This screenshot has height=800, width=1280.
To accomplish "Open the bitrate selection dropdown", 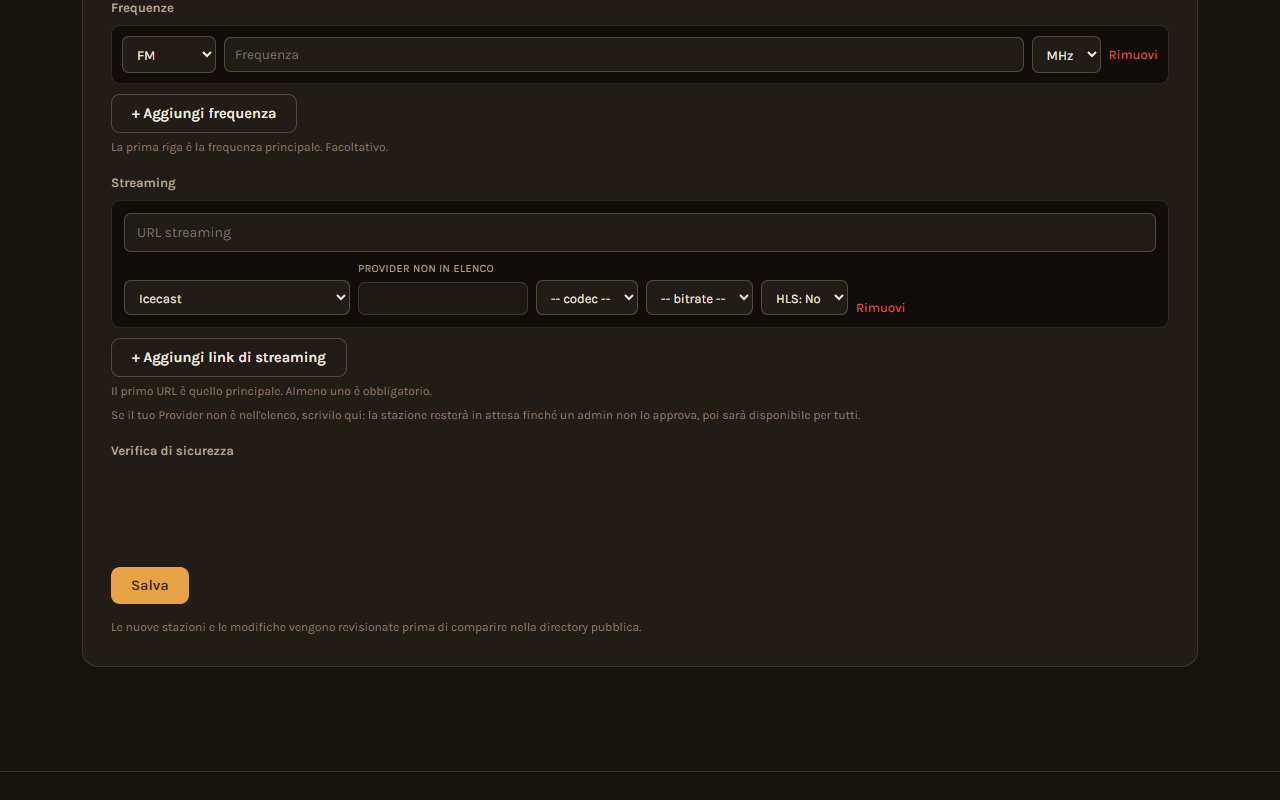I will click(699, 298).
